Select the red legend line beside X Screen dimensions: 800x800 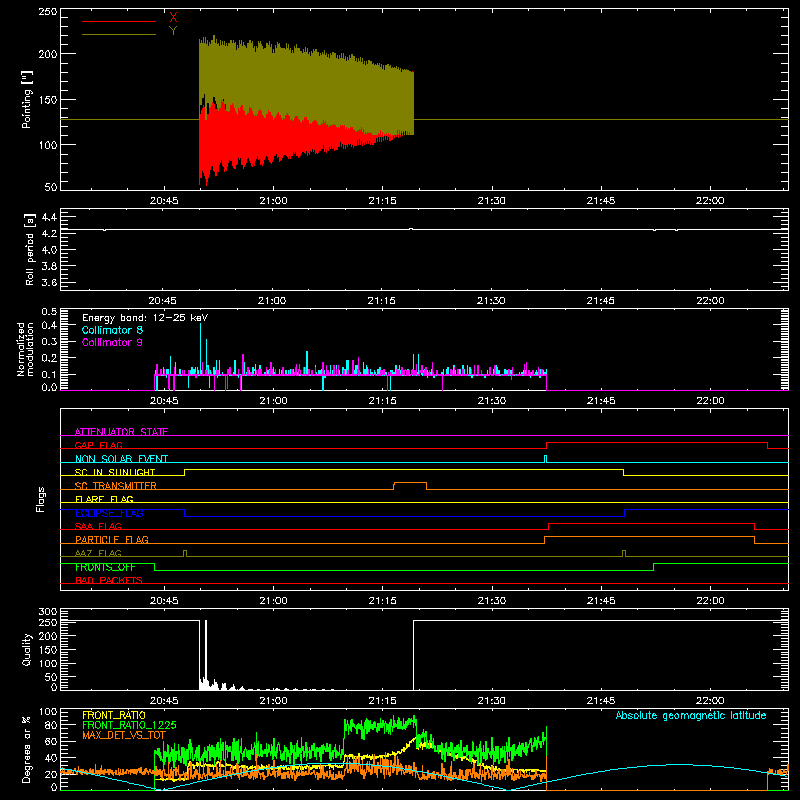click(119, 21)
